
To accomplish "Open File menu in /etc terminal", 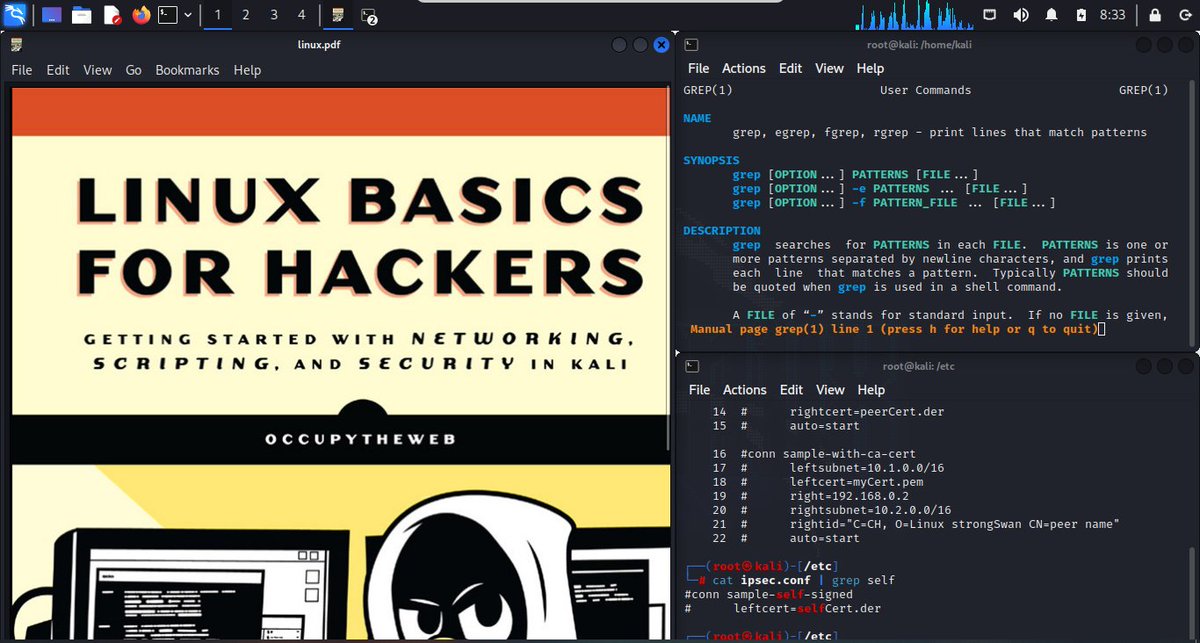I will coord(699,390).
